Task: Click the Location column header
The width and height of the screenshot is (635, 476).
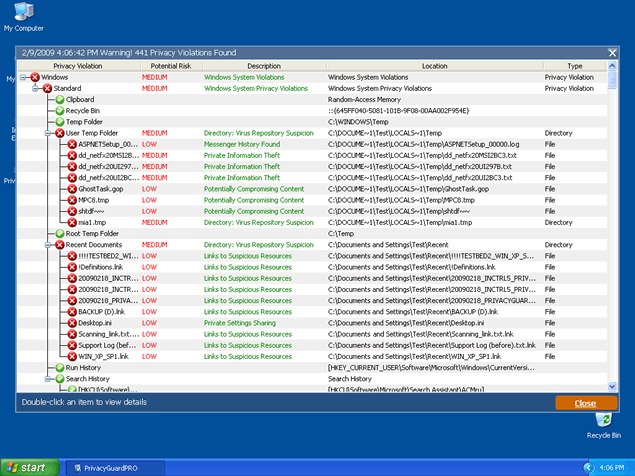Action: point(434,65)
